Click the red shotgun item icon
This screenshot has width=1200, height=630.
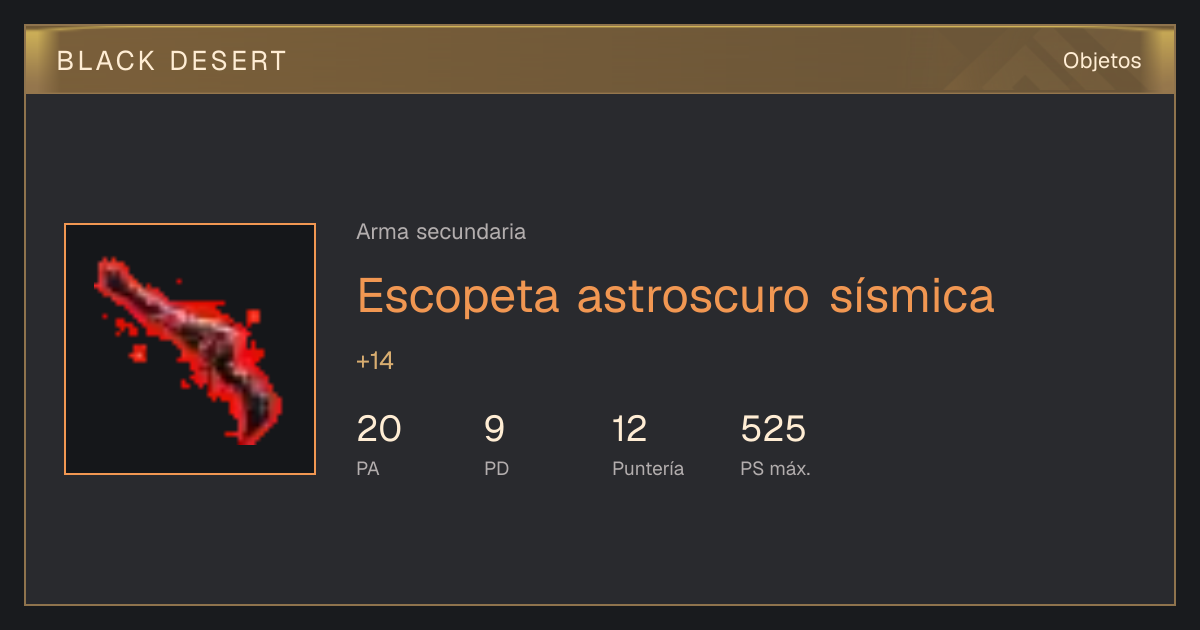(190, 349)
